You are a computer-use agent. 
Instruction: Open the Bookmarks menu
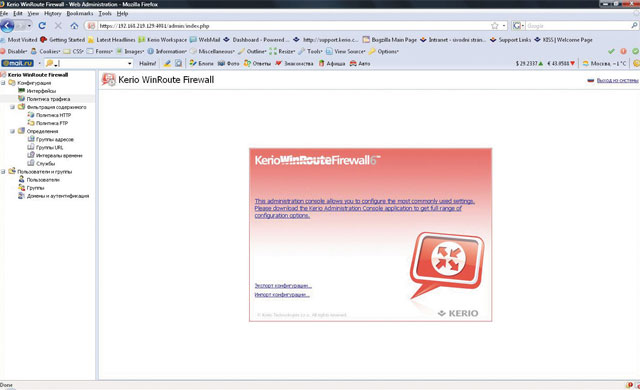80,13
